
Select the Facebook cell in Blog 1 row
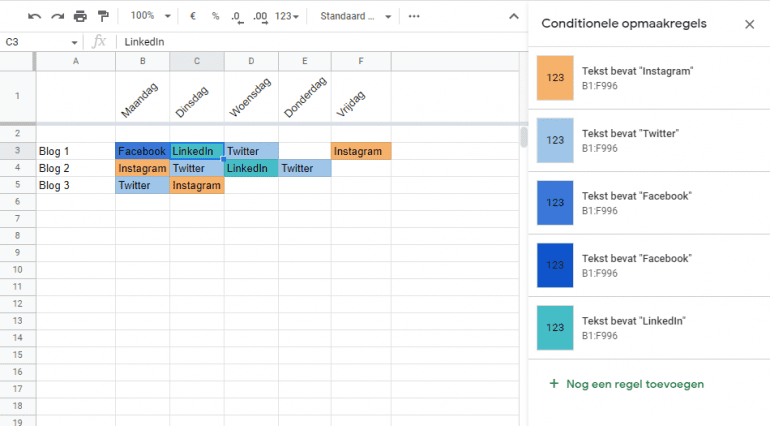(x=142, y=151)
